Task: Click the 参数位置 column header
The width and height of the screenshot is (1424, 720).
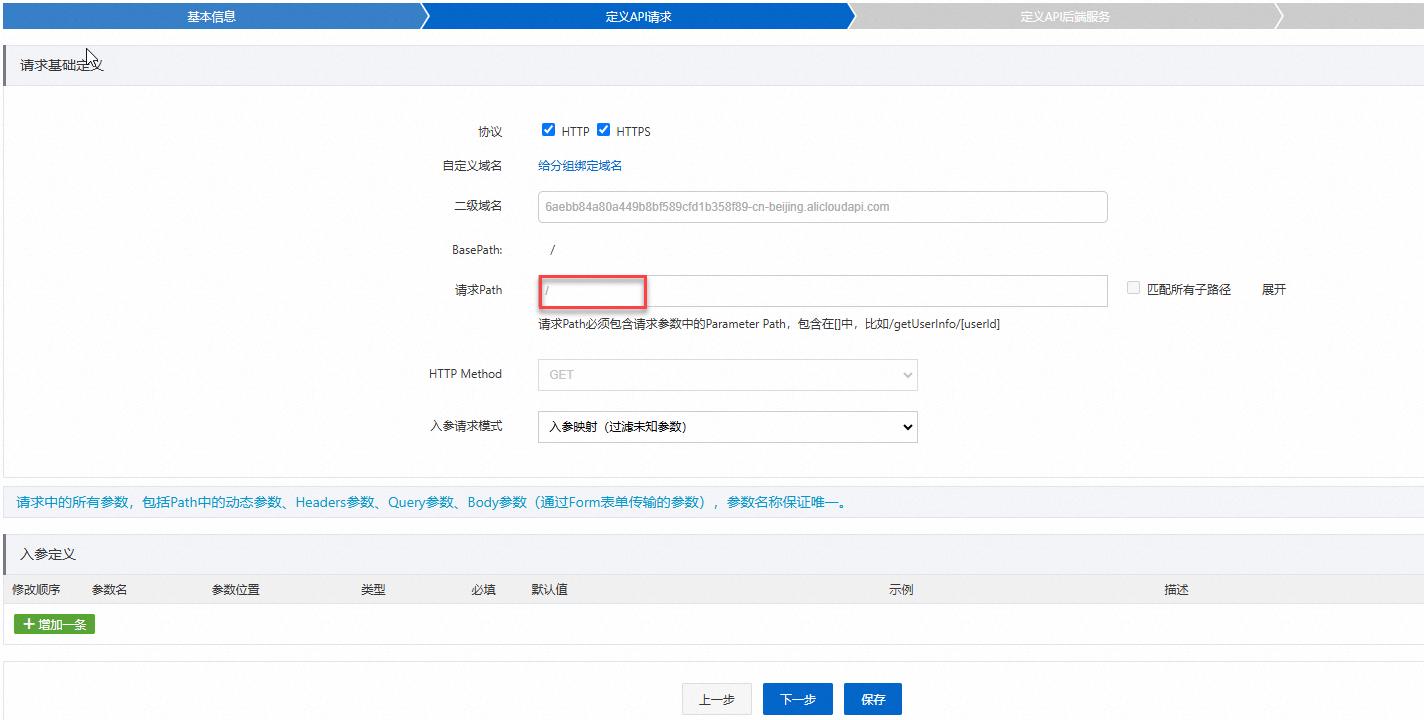Action: (x=236, y=590)
